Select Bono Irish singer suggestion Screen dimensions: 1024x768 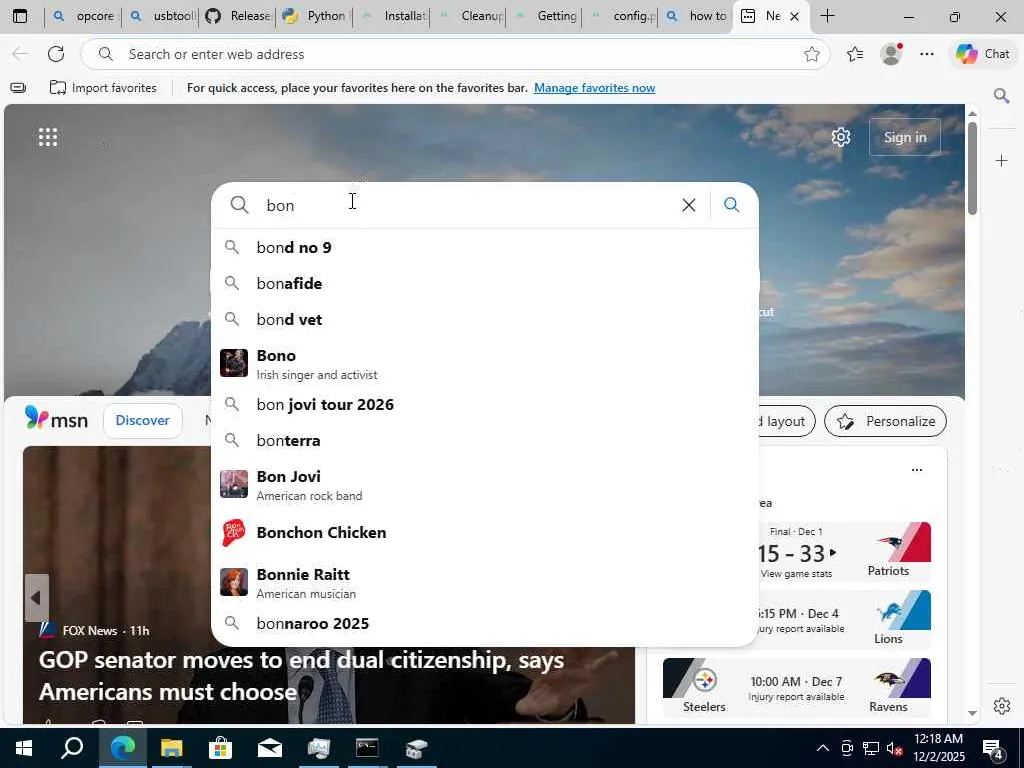click(x=485, y=364)
